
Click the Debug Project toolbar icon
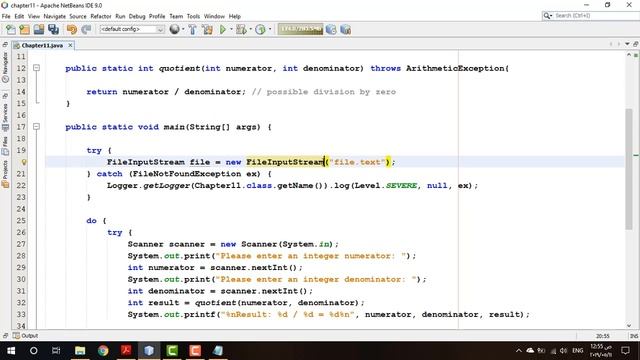[x=241, y=29]
